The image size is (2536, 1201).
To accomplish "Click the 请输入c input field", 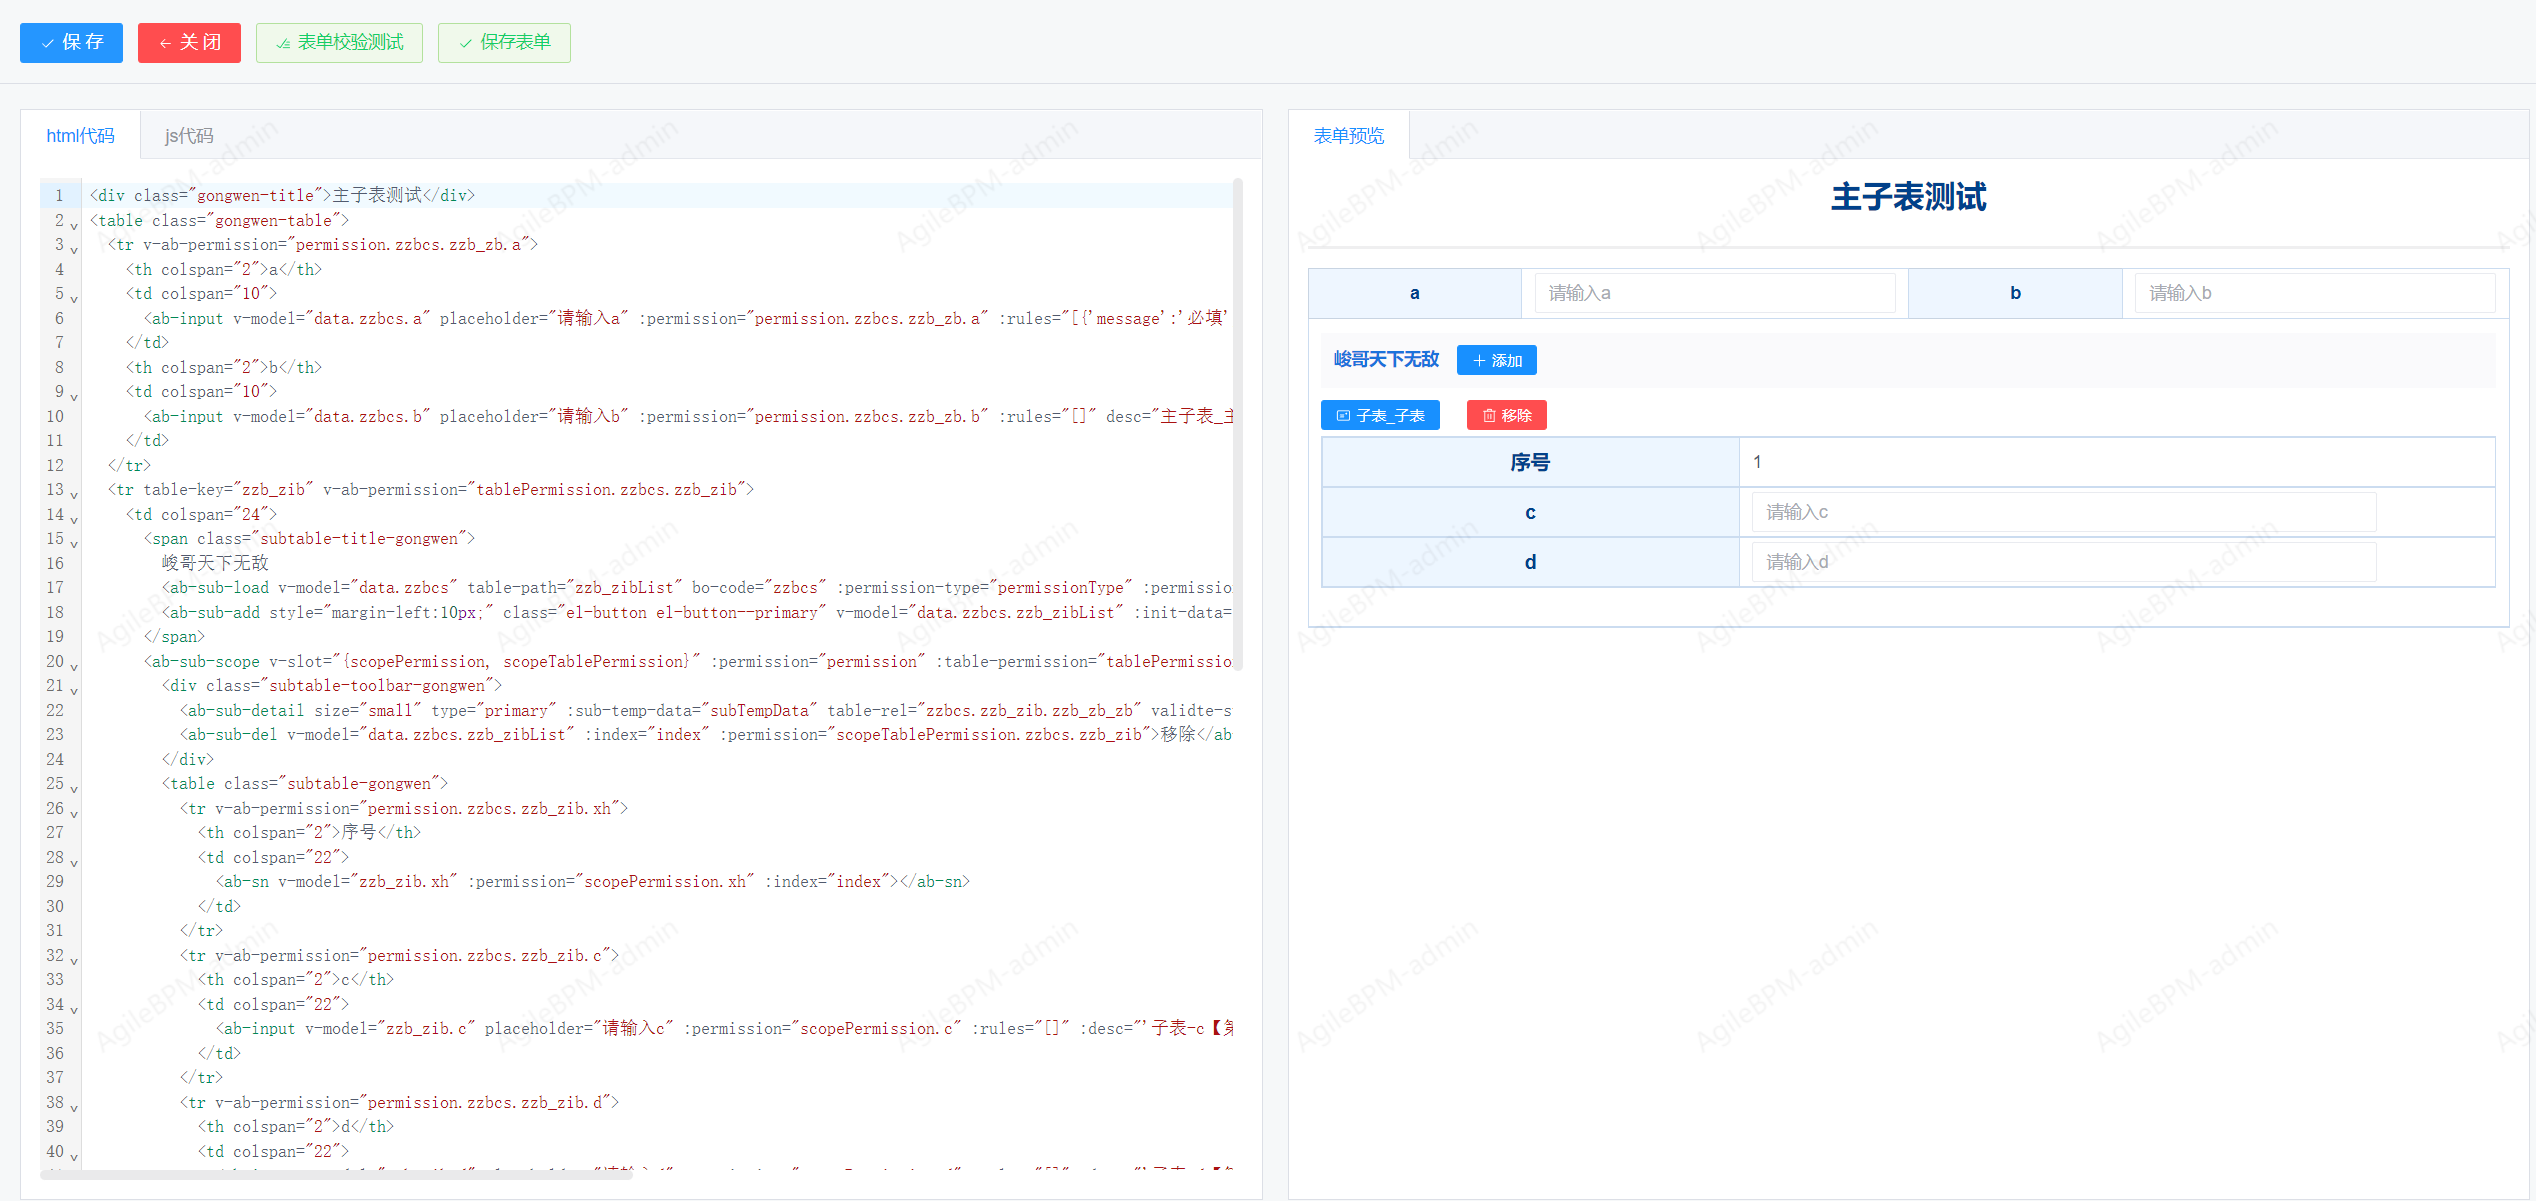I will (x=2064, y=512).
